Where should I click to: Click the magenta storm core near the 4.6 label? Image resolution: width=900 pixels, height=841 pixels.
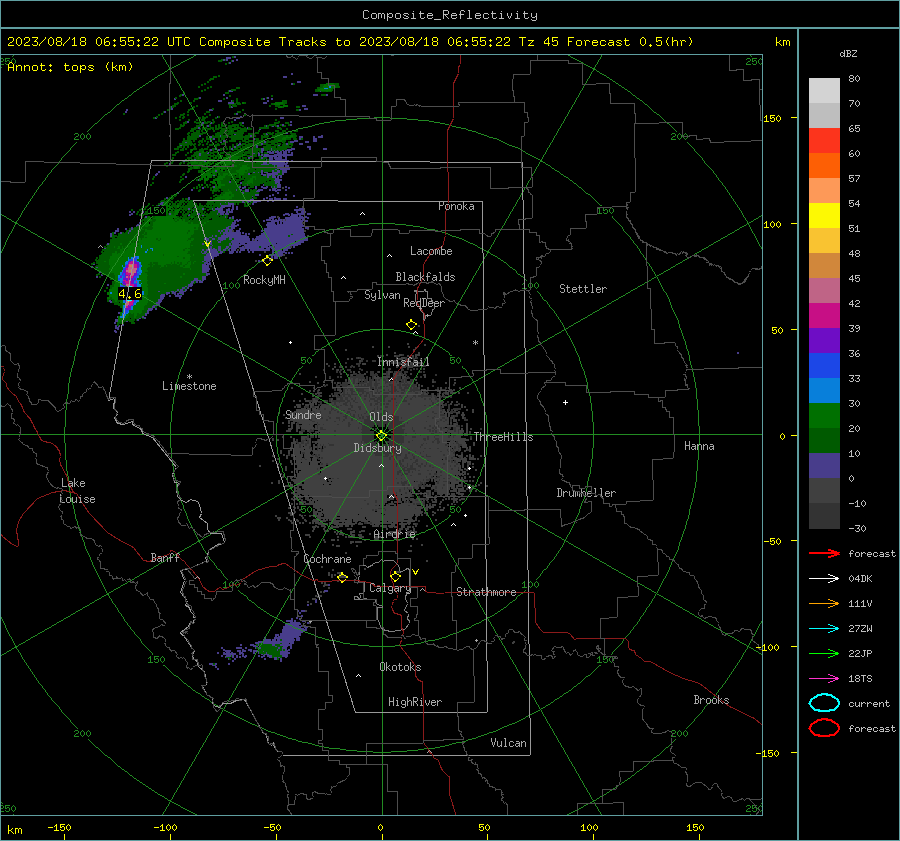(x=131, y=272)
